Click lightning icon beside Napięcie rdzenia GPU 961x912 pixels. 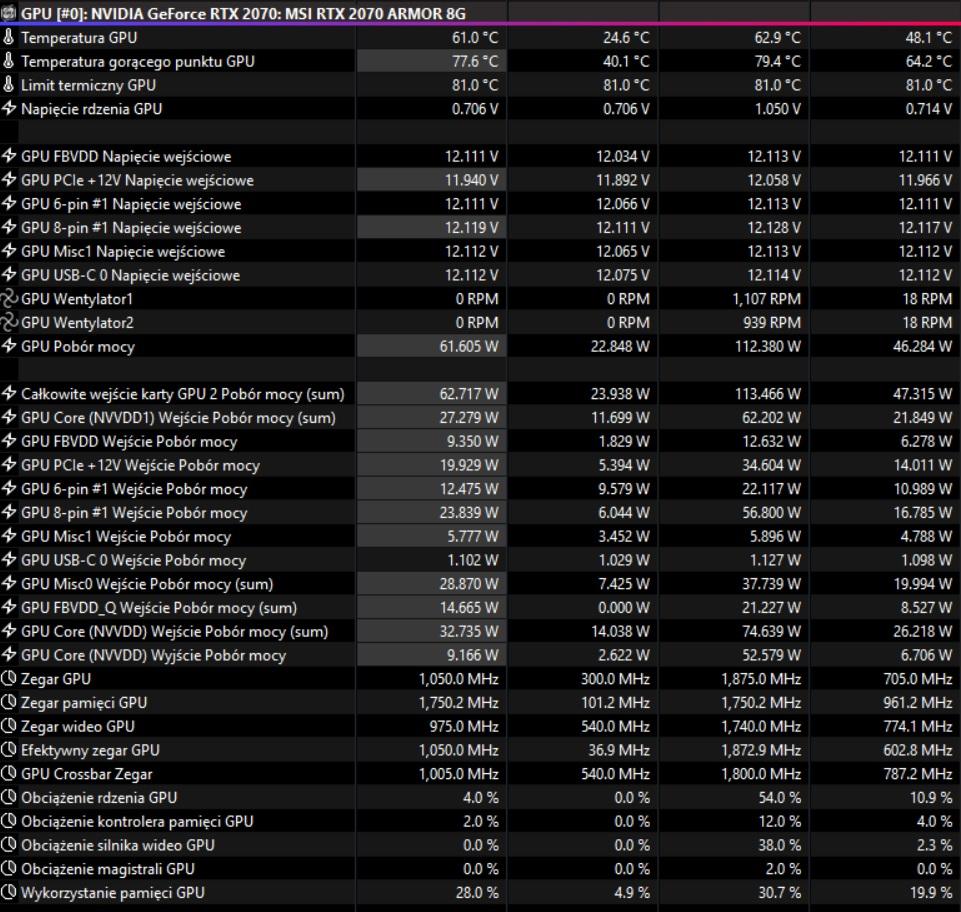[x=9, y=108]
